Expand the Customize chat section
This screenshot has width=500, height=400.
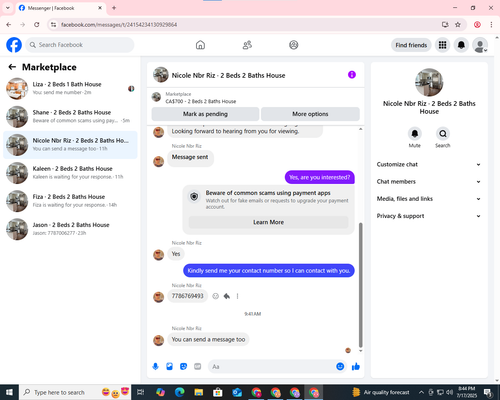pos(429,164)
